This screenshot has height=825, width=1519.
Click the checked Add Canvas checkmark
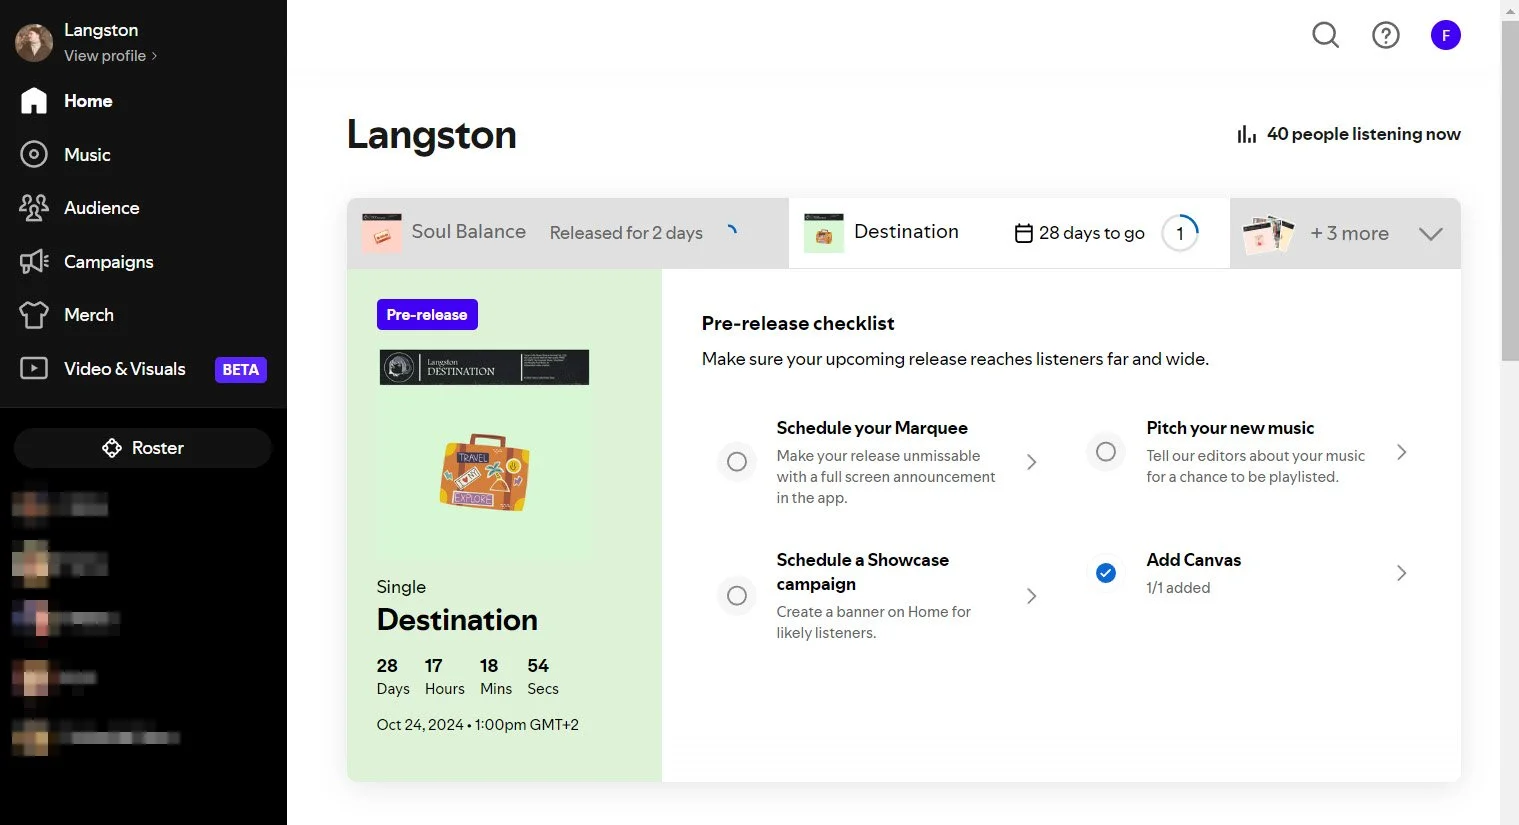coord(1106,573)
